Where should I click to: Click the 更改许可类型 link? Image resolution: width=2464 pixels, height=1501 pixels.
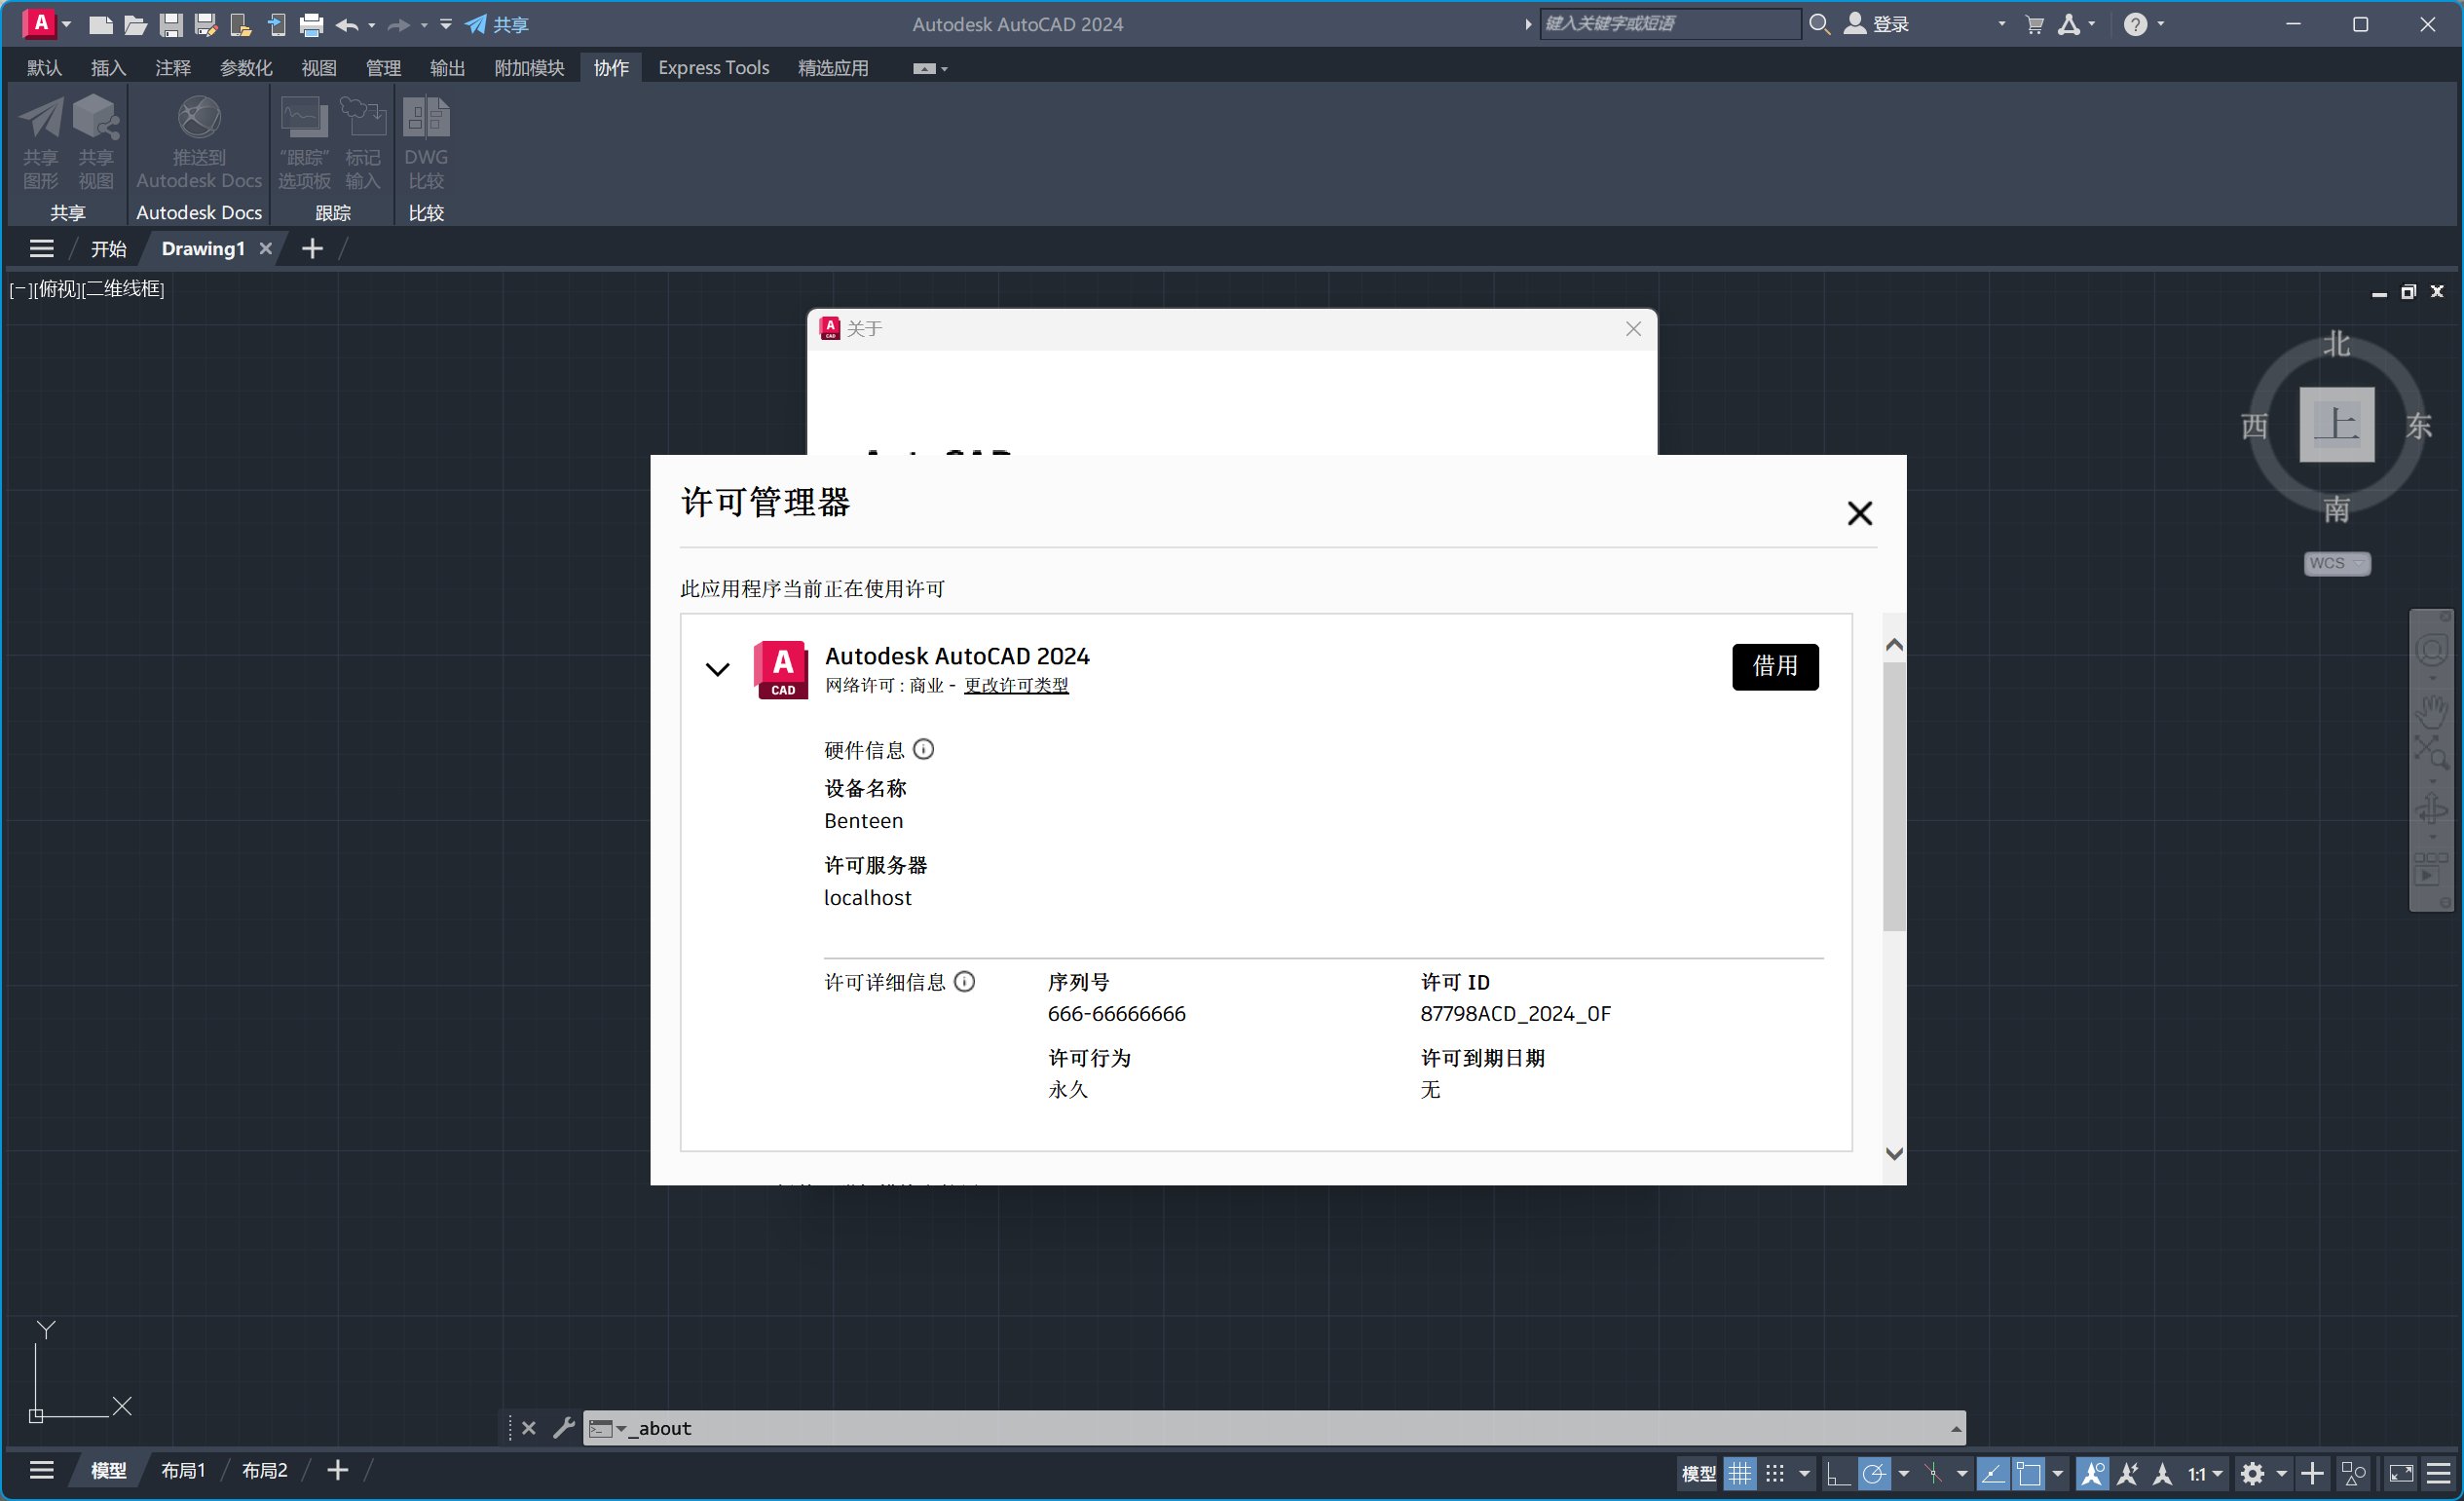pos(1016,686)
